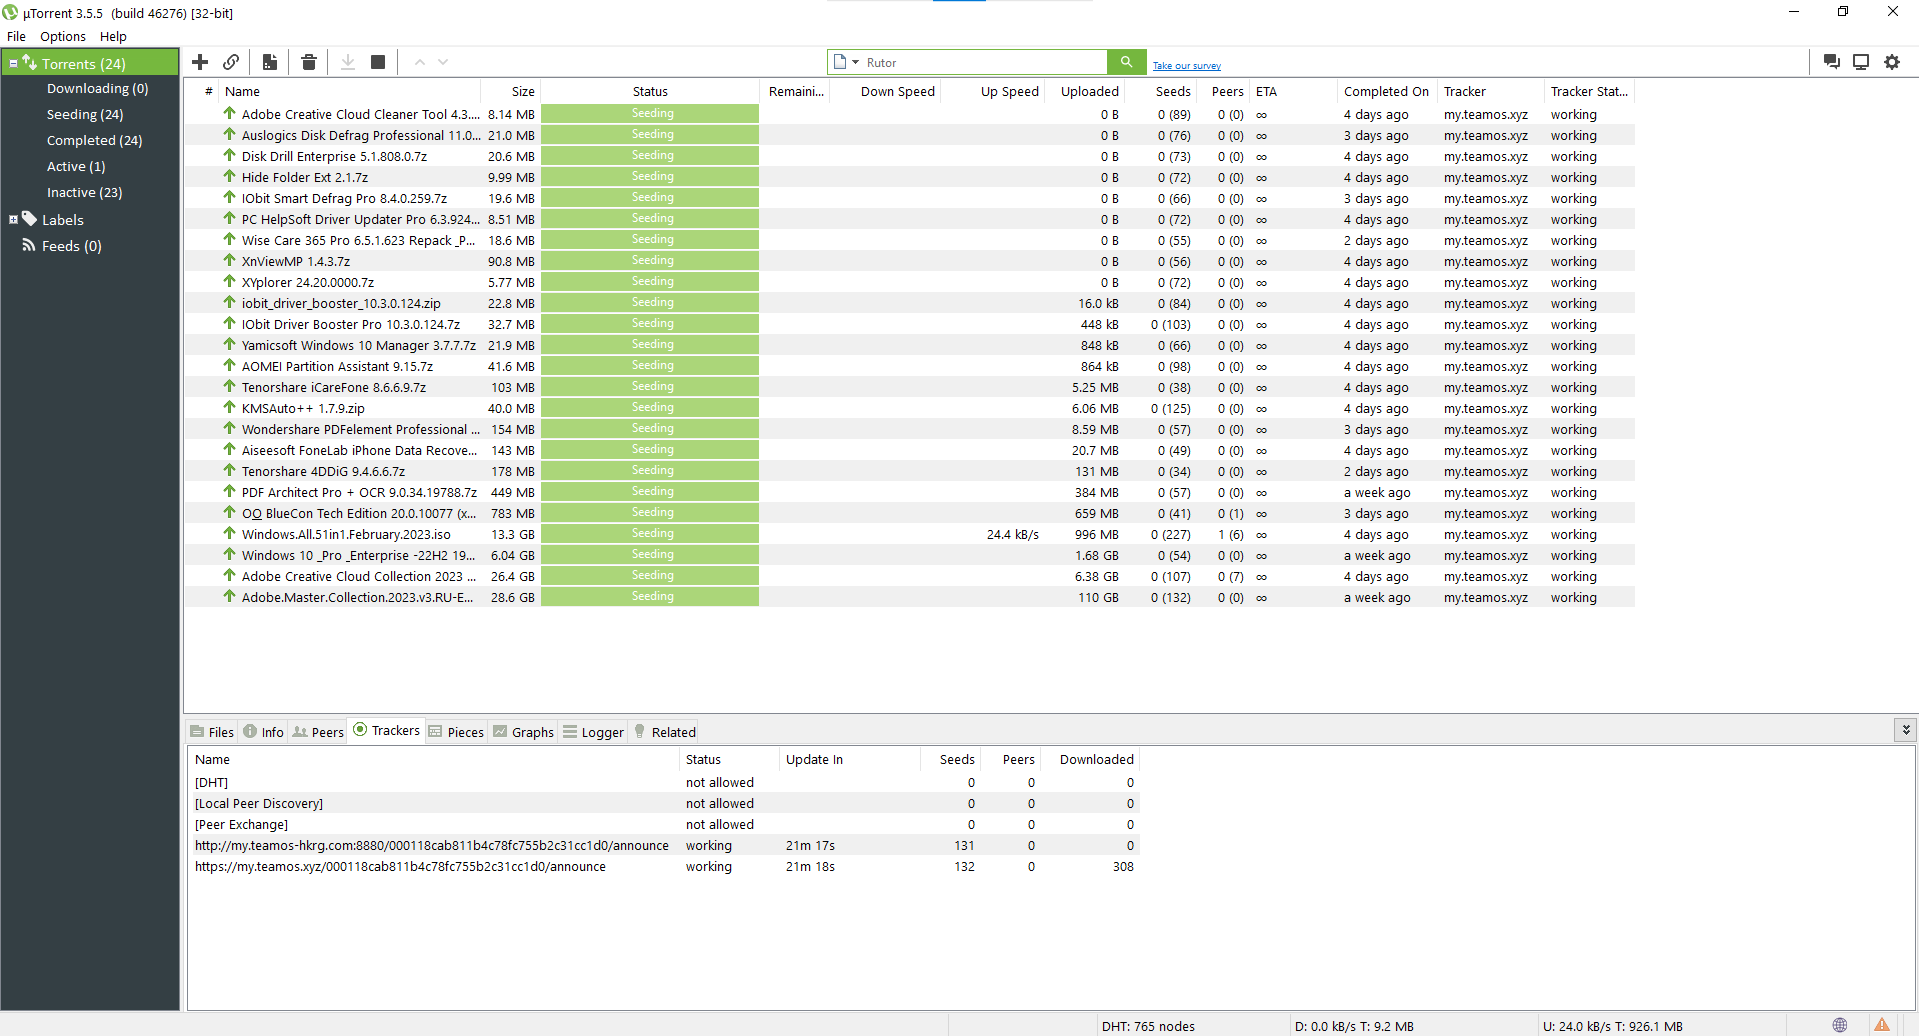Click seeding arrow icon of XnViewMP row
The width and height of the screenshot is (1919, 1036).
tap(229, 260)
